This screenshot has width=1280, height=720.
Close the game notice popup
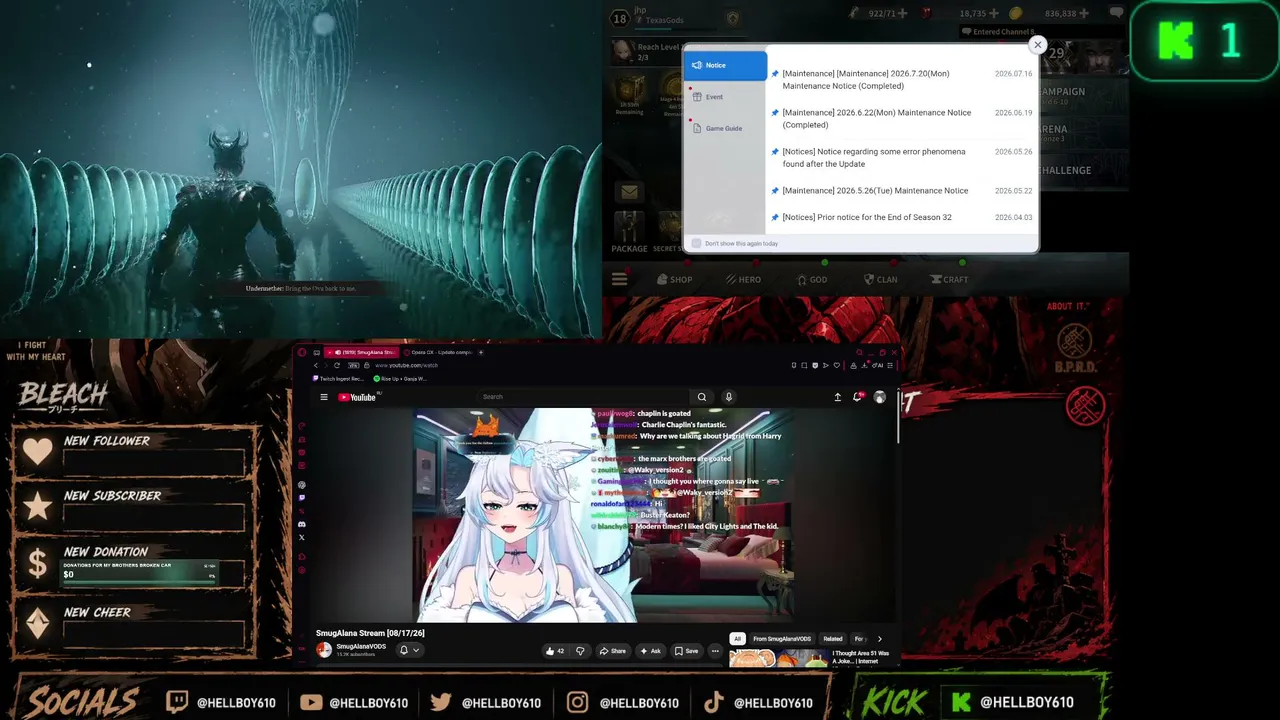[x=1037, y=45]
